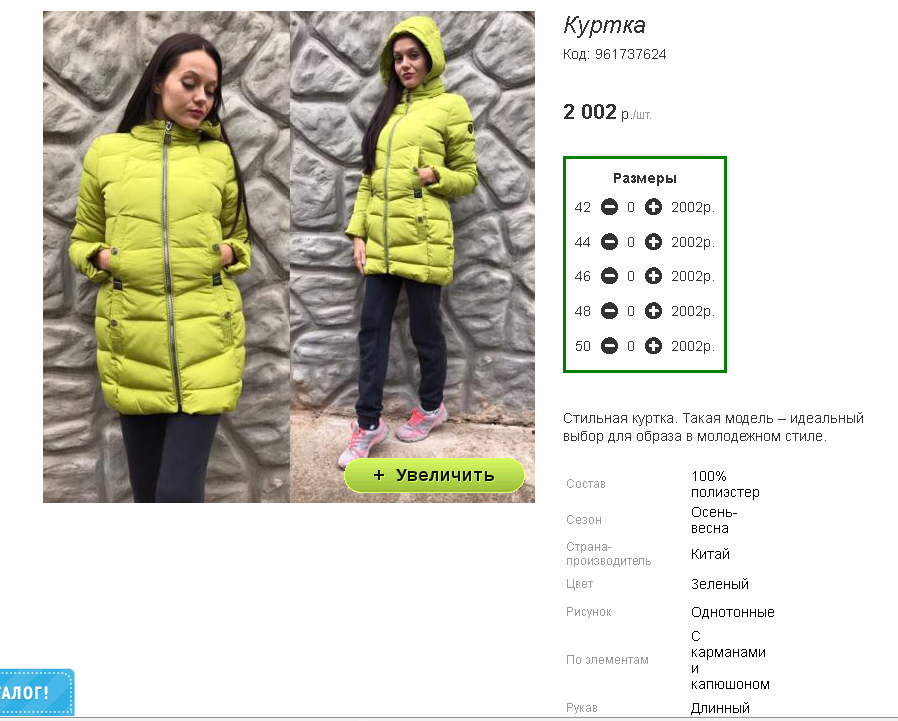Click the Зеленый color value
Screen dimensions: 898x721
720,584
